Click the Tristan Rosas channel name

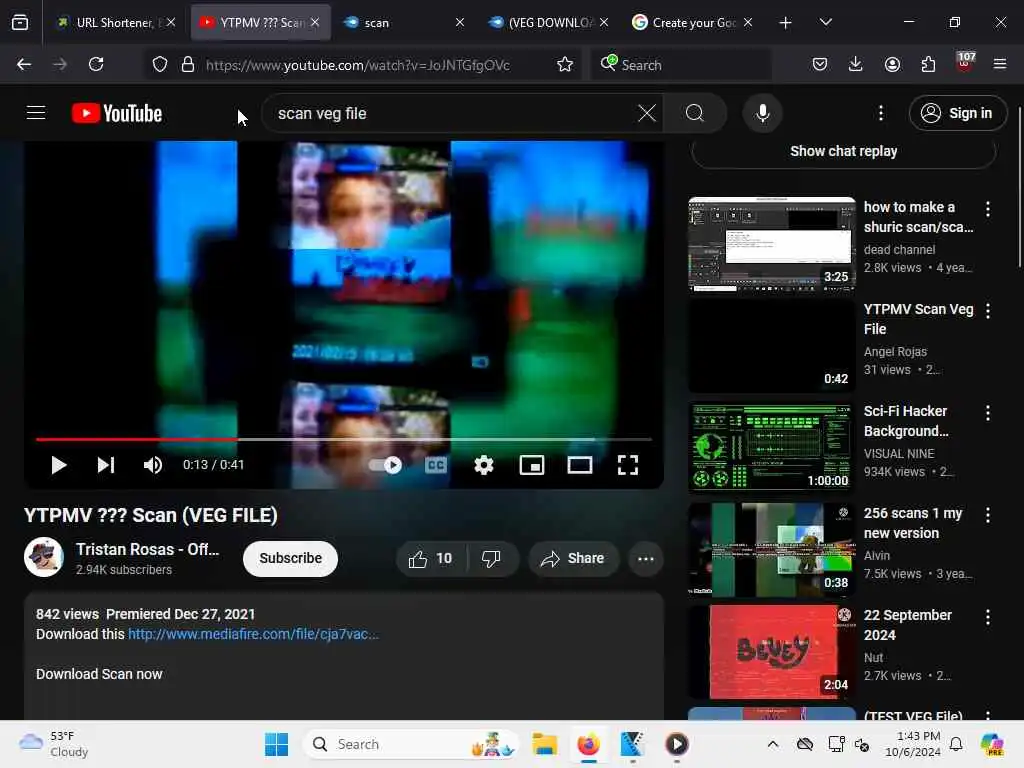[148, 549]
